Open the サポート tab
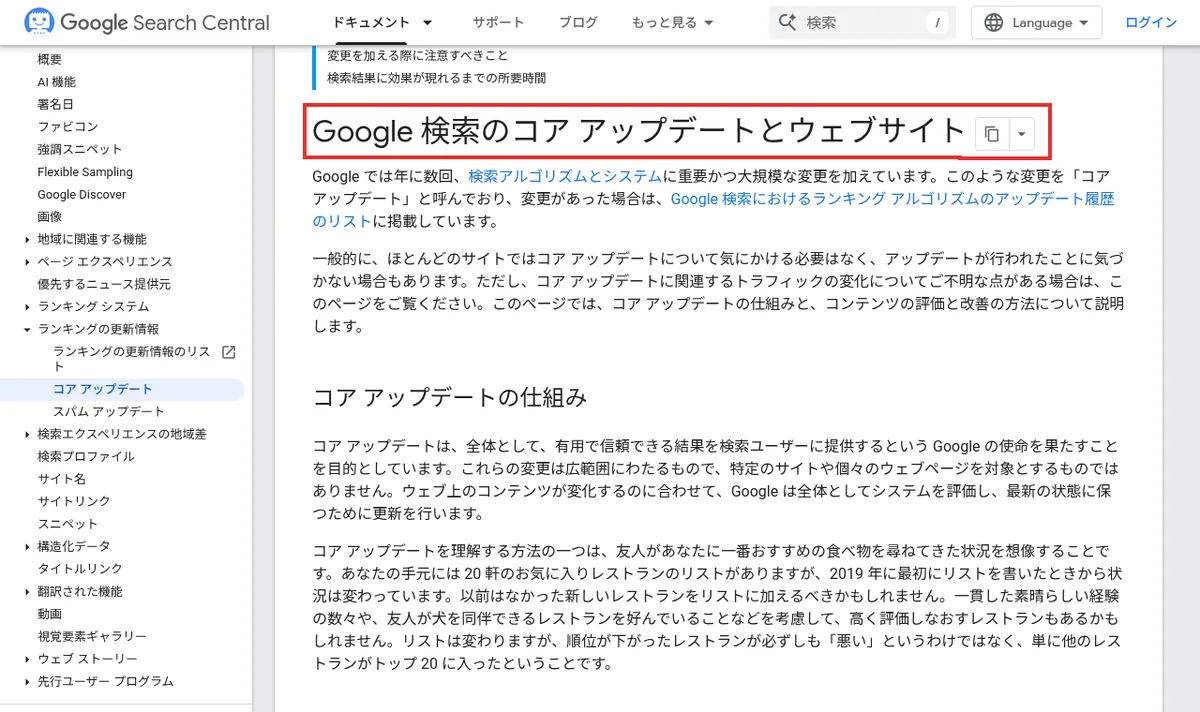 point(498,22)
